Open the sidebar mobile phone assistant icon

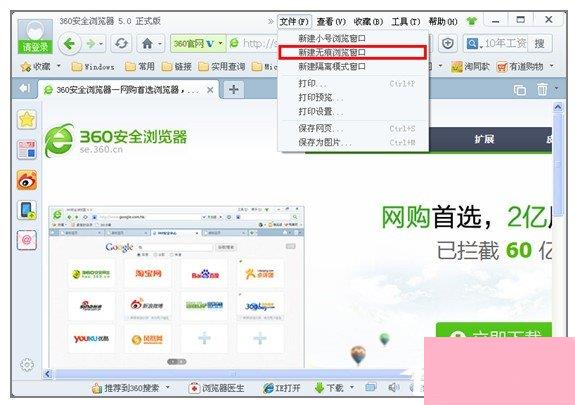click(27, 210)
